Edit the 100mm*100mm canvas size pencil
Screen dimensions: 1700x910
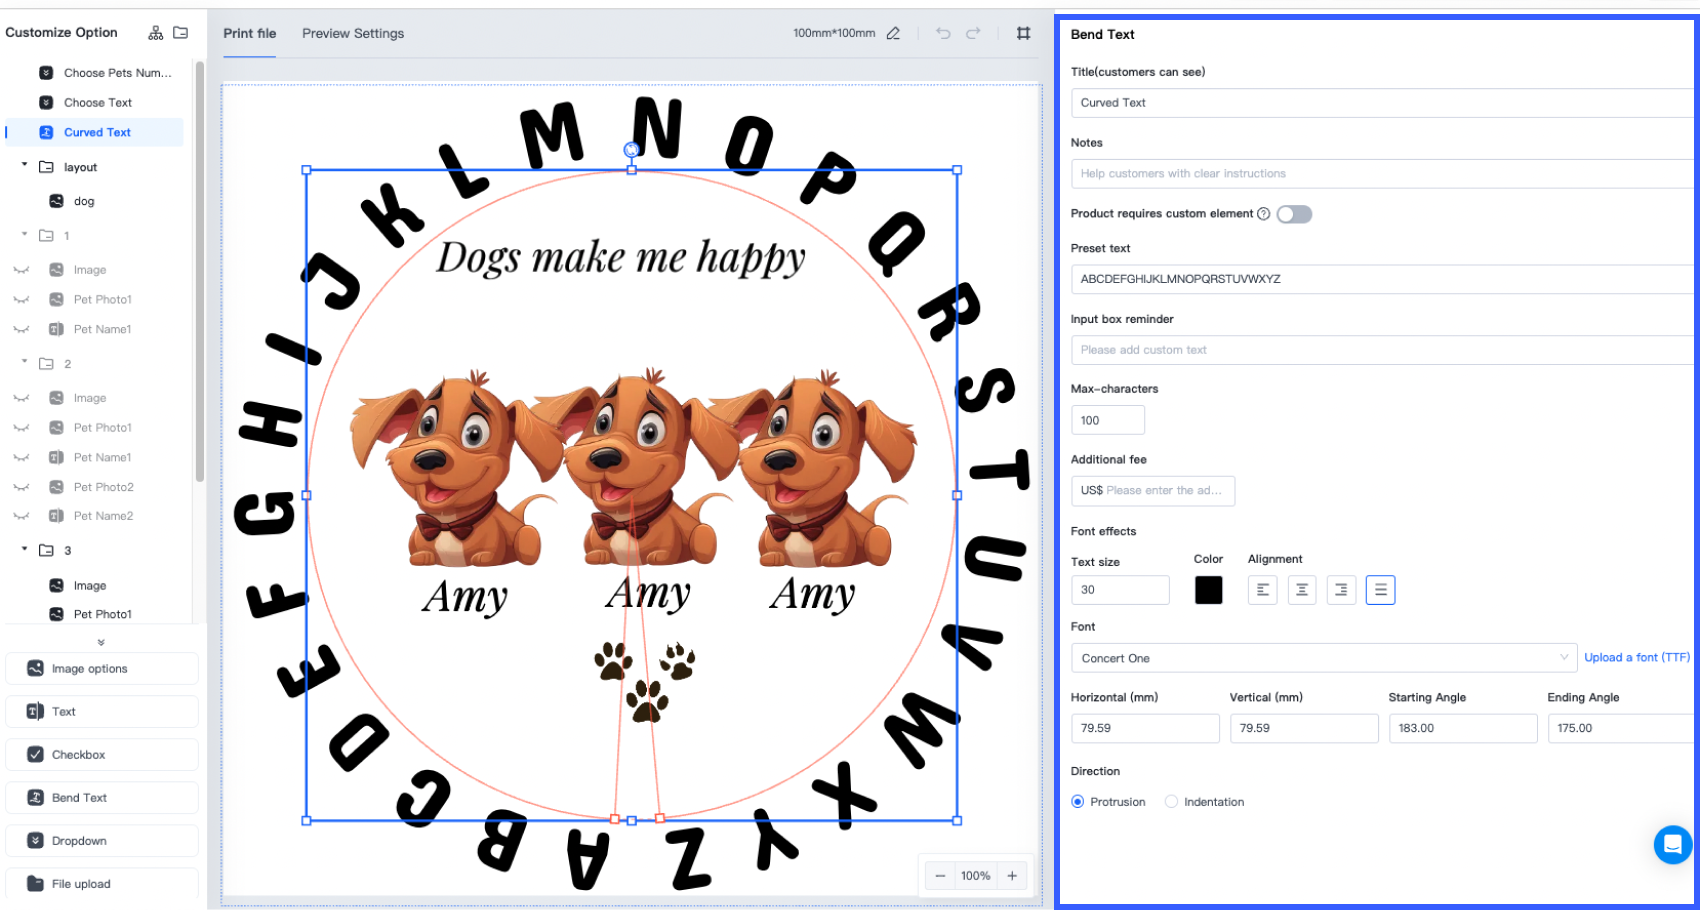coord(893,33)
